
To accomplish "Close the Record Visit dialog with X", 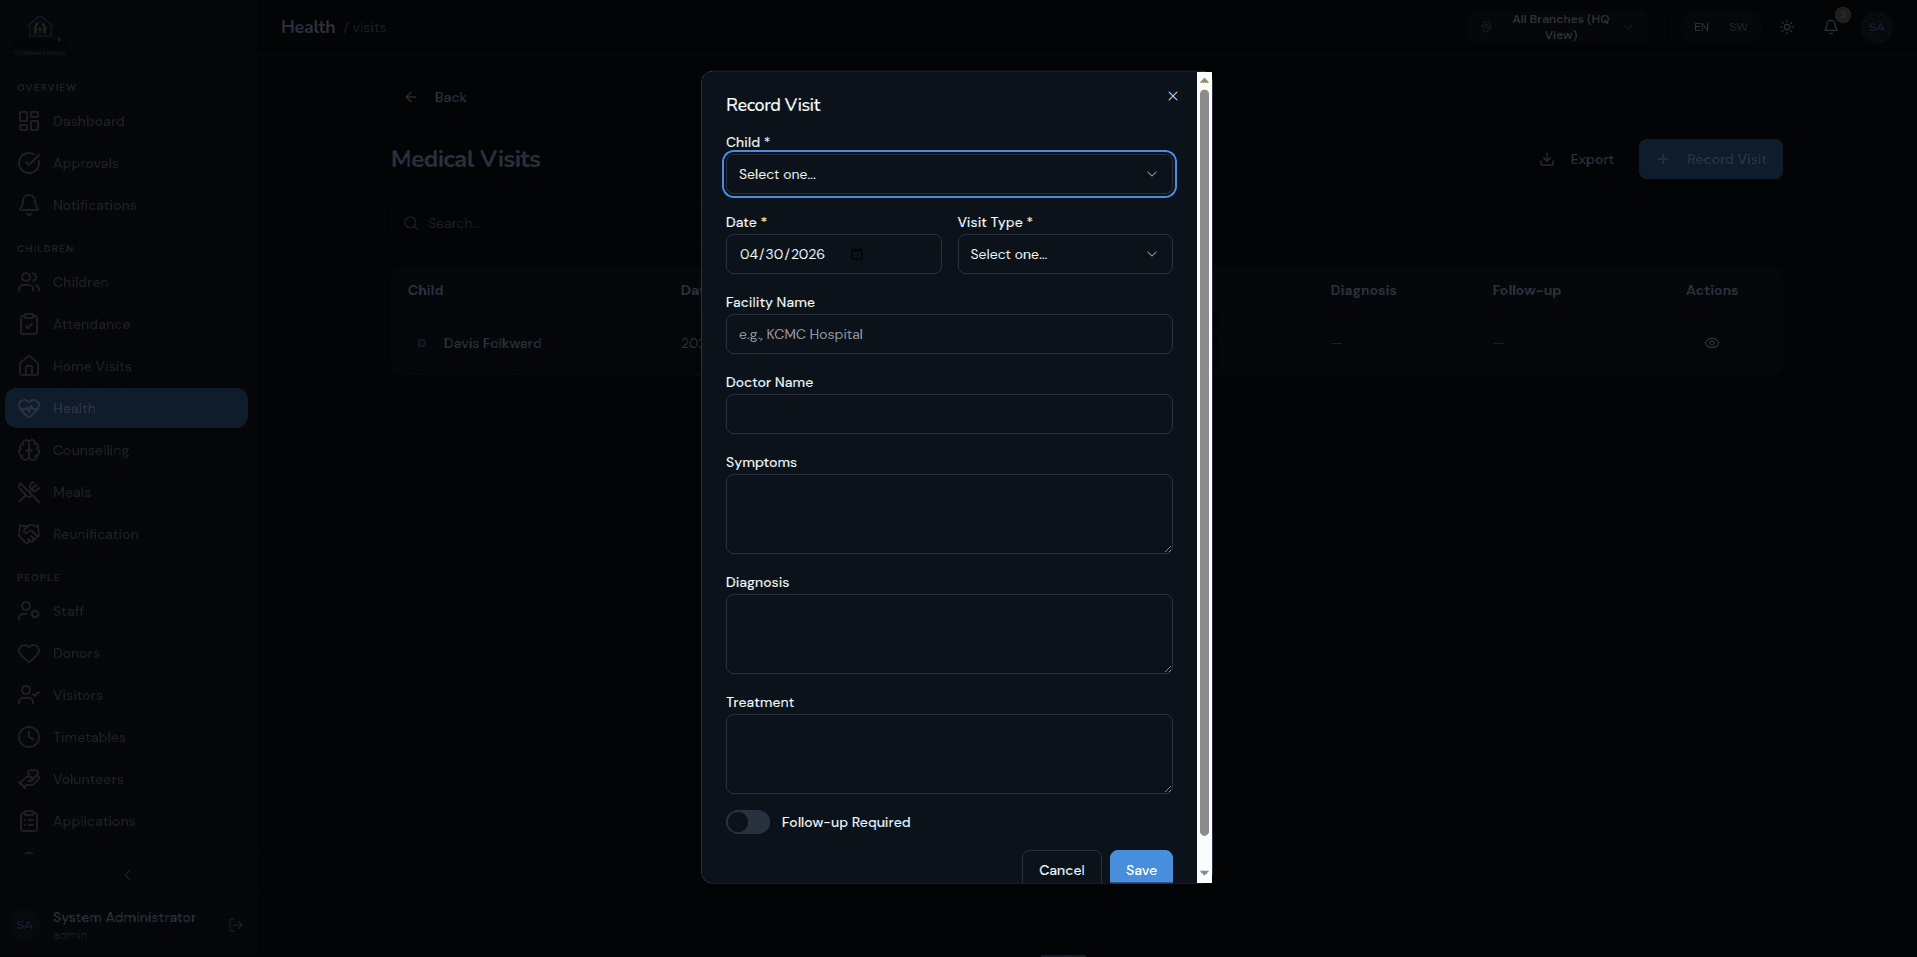I will click(1172, 96).
